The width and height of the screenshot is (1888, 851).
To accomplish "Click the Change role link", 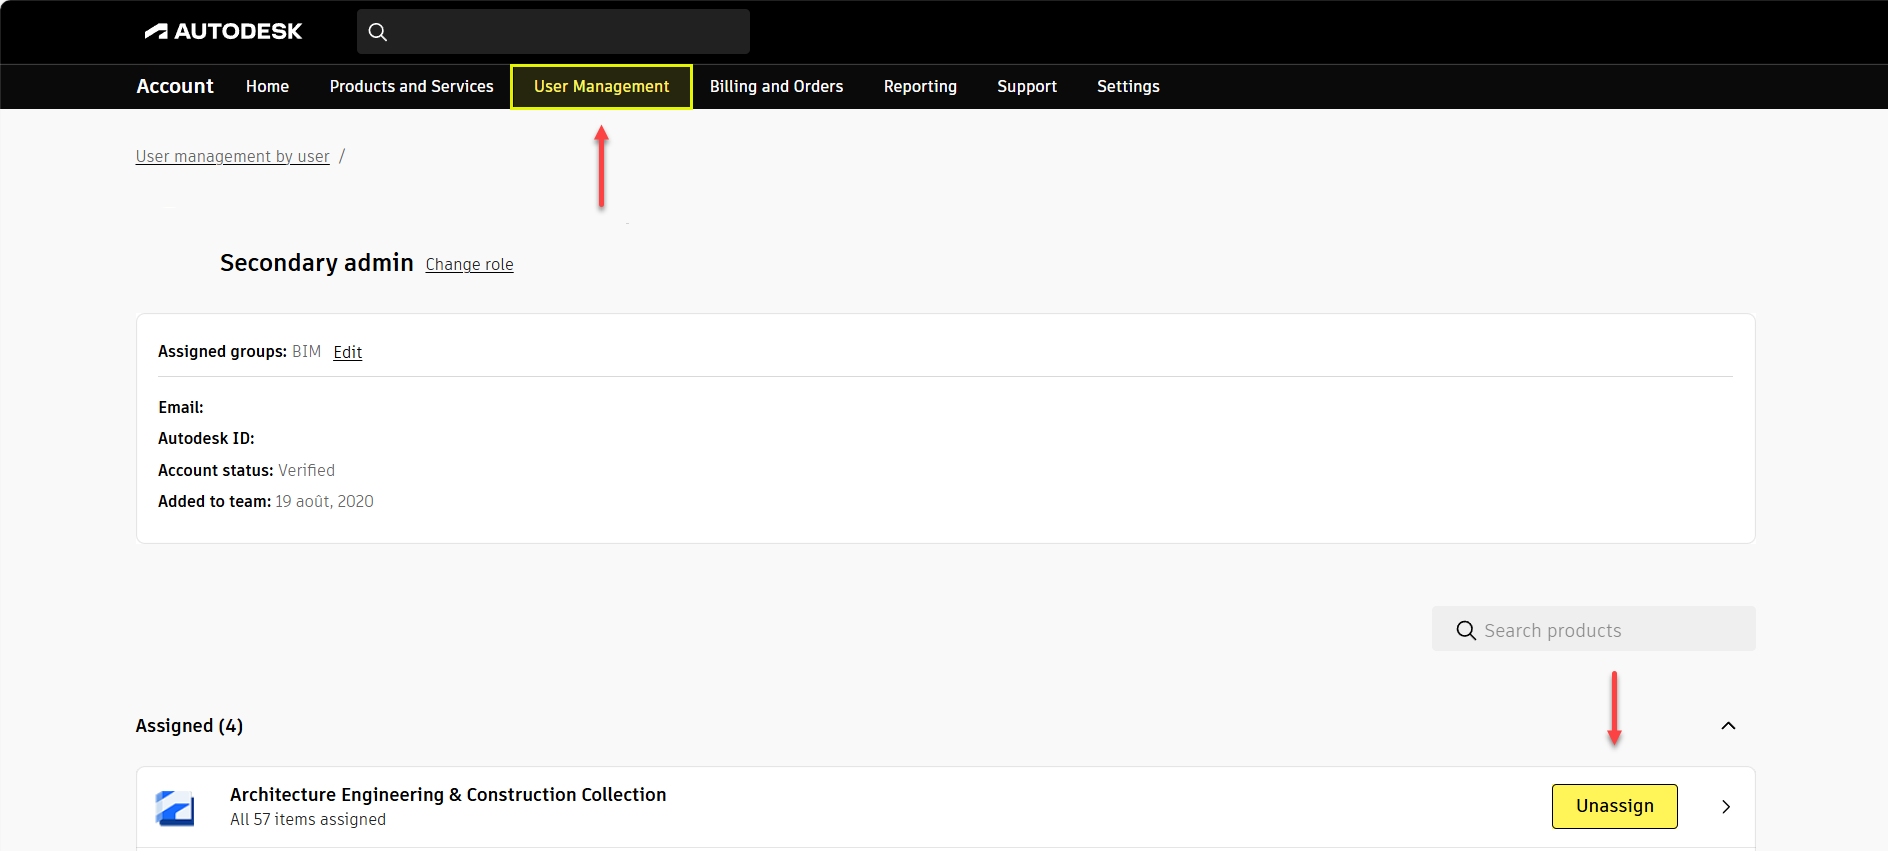I will [469, 264].
